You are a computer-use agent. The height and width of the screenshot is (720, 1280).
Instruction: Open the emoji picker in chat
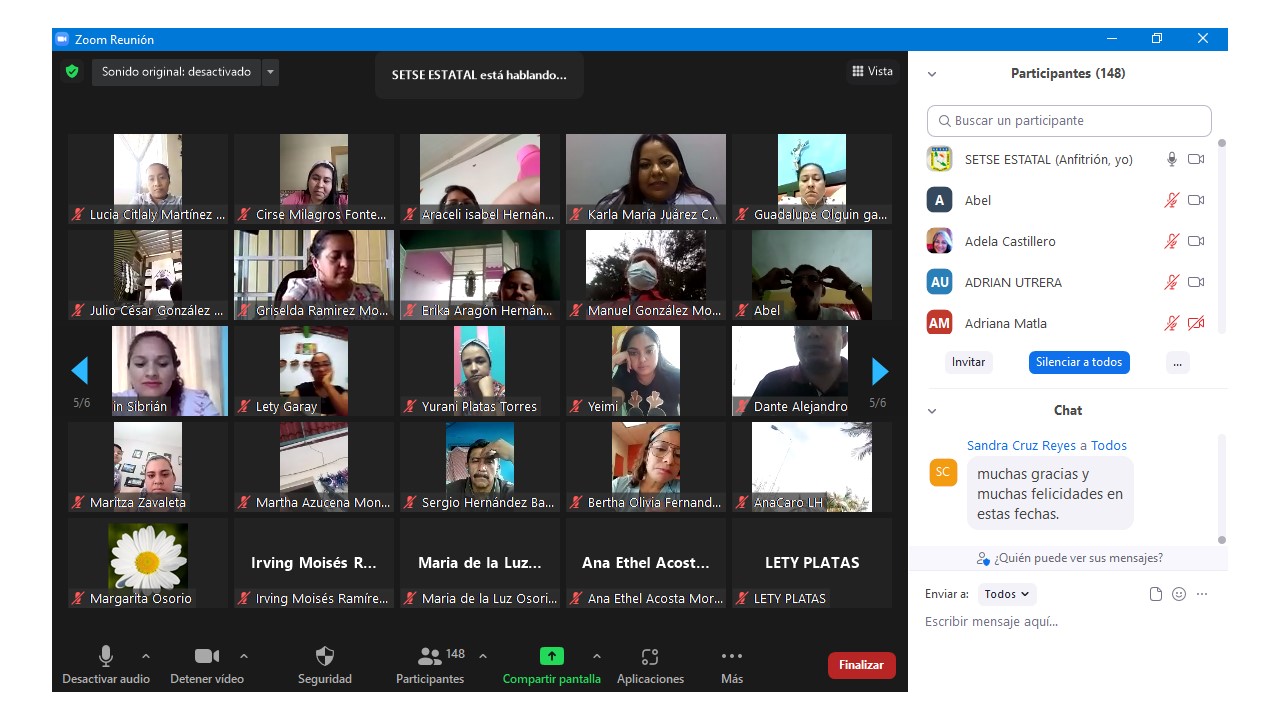(x=1179, y=594)
